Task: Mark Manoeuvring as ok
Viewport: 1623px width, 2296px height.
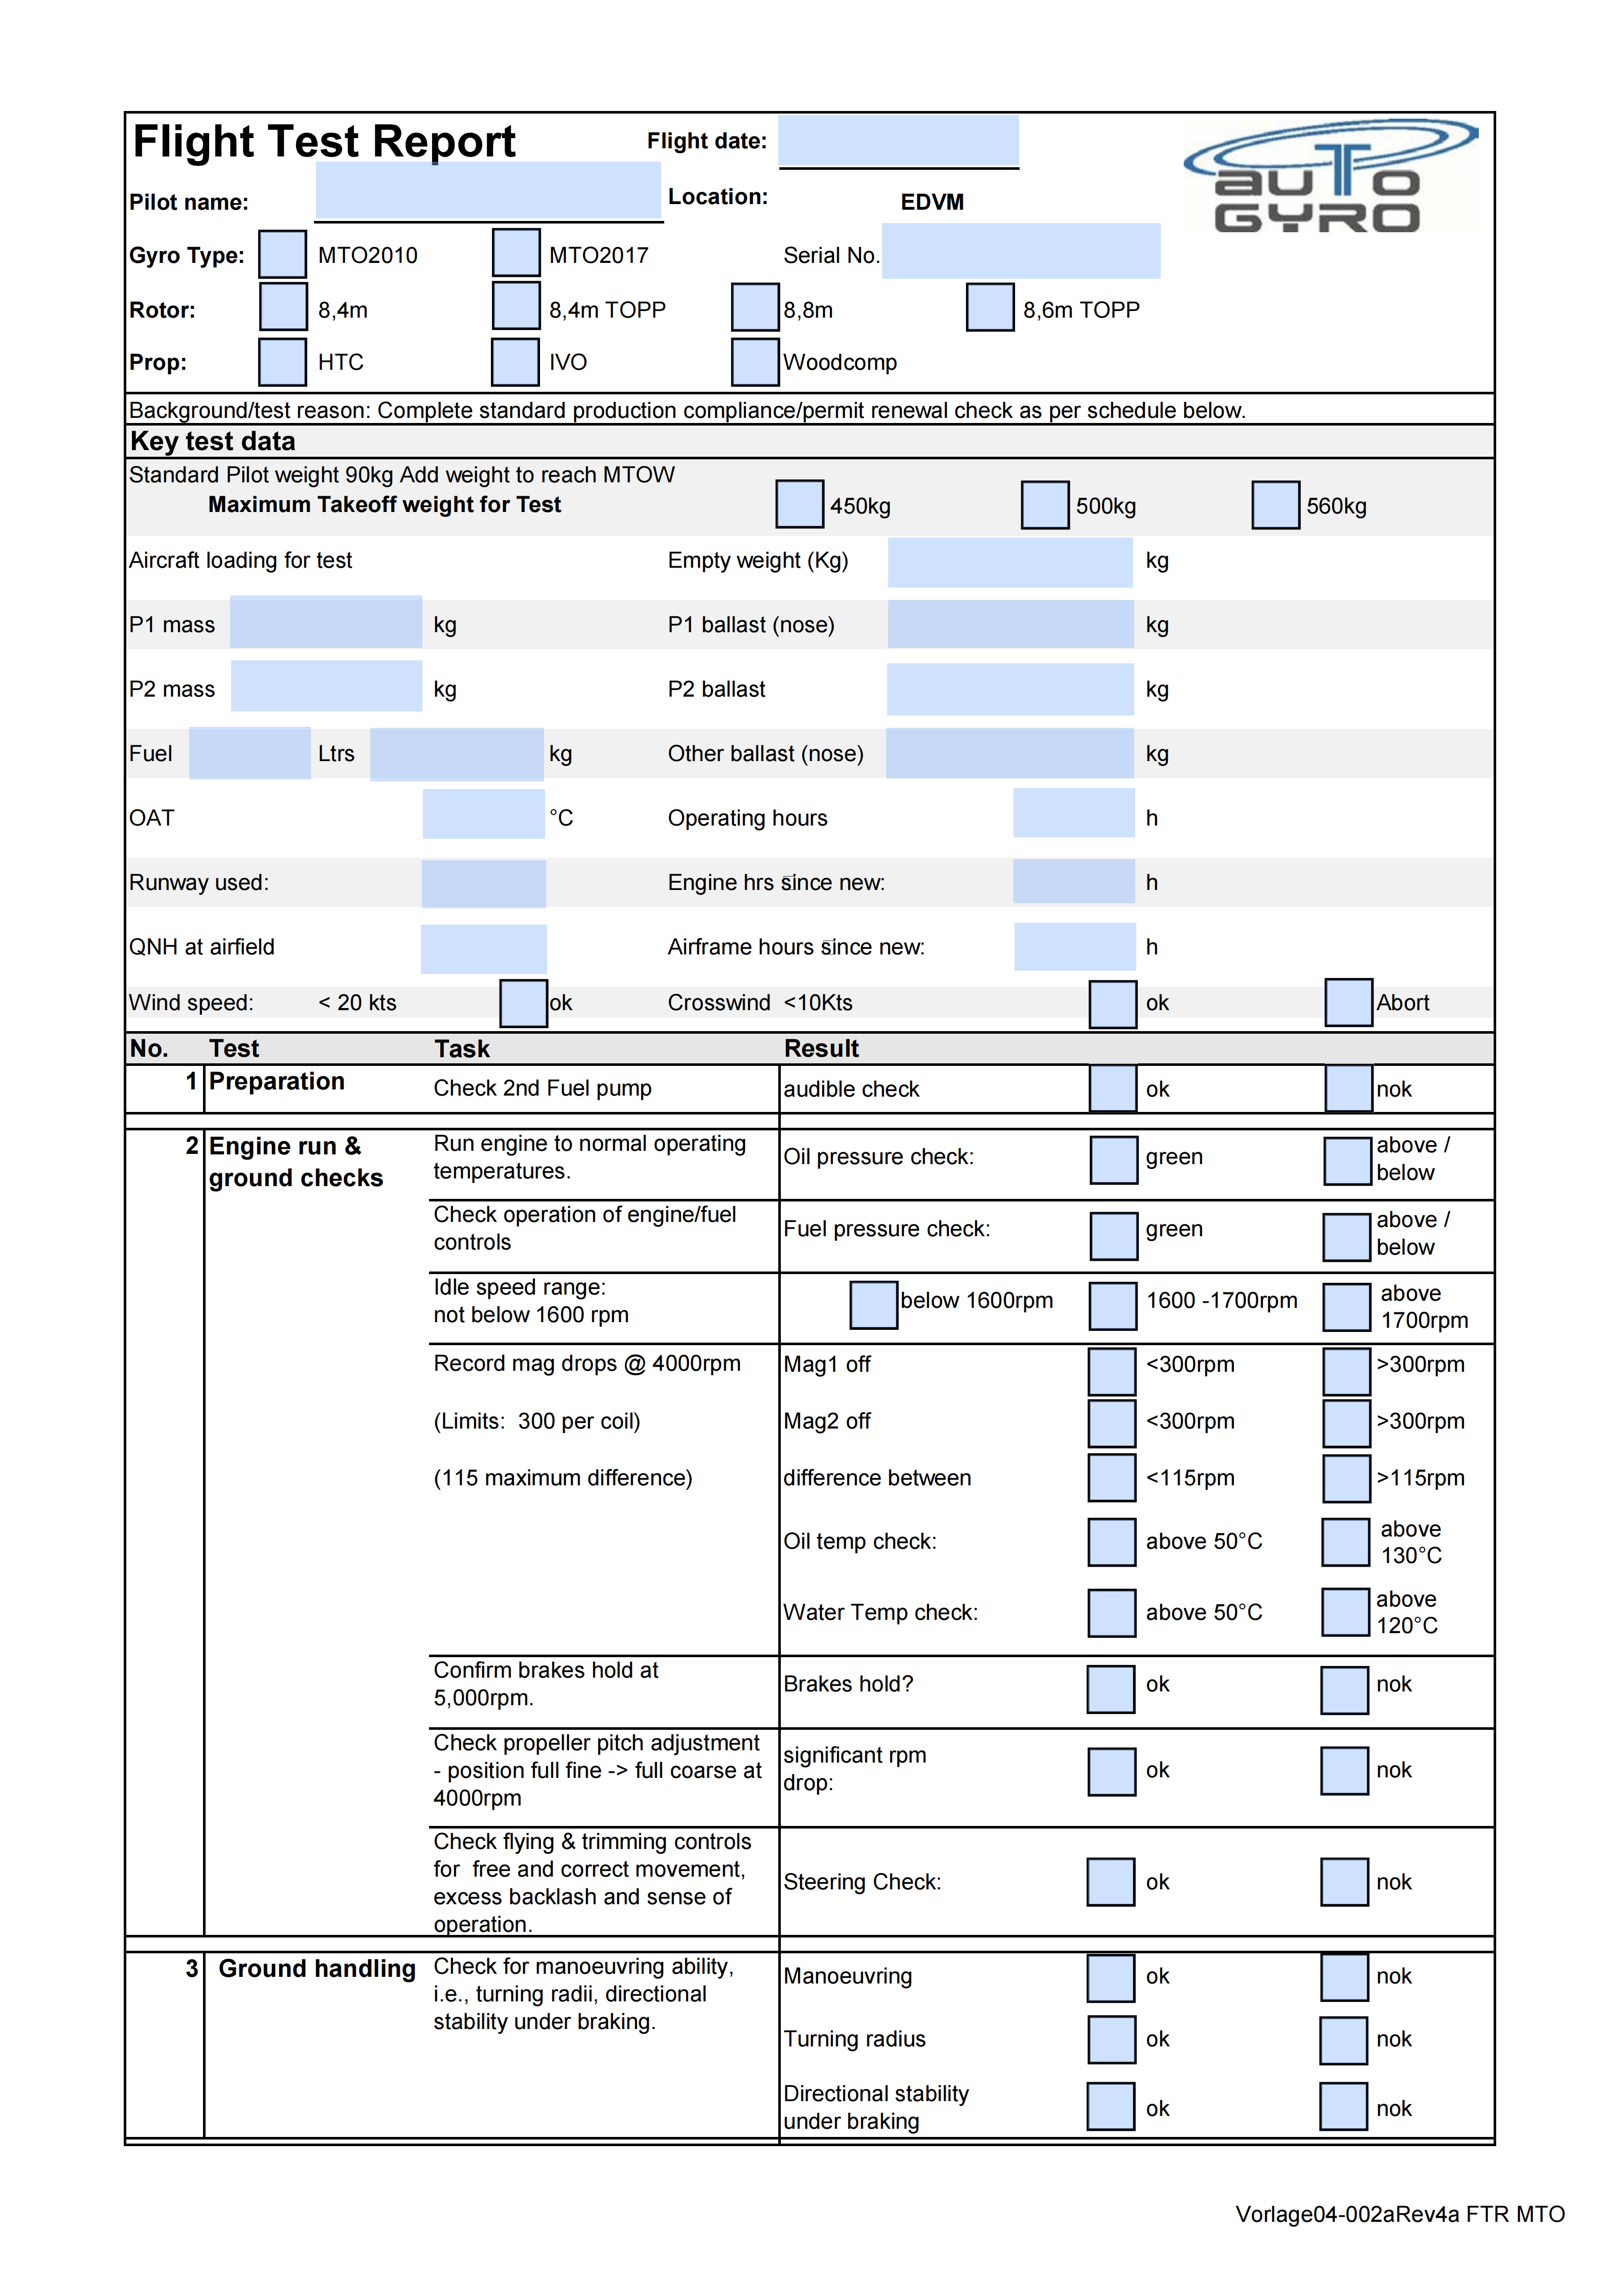Action: (x=1111, y=1978)
